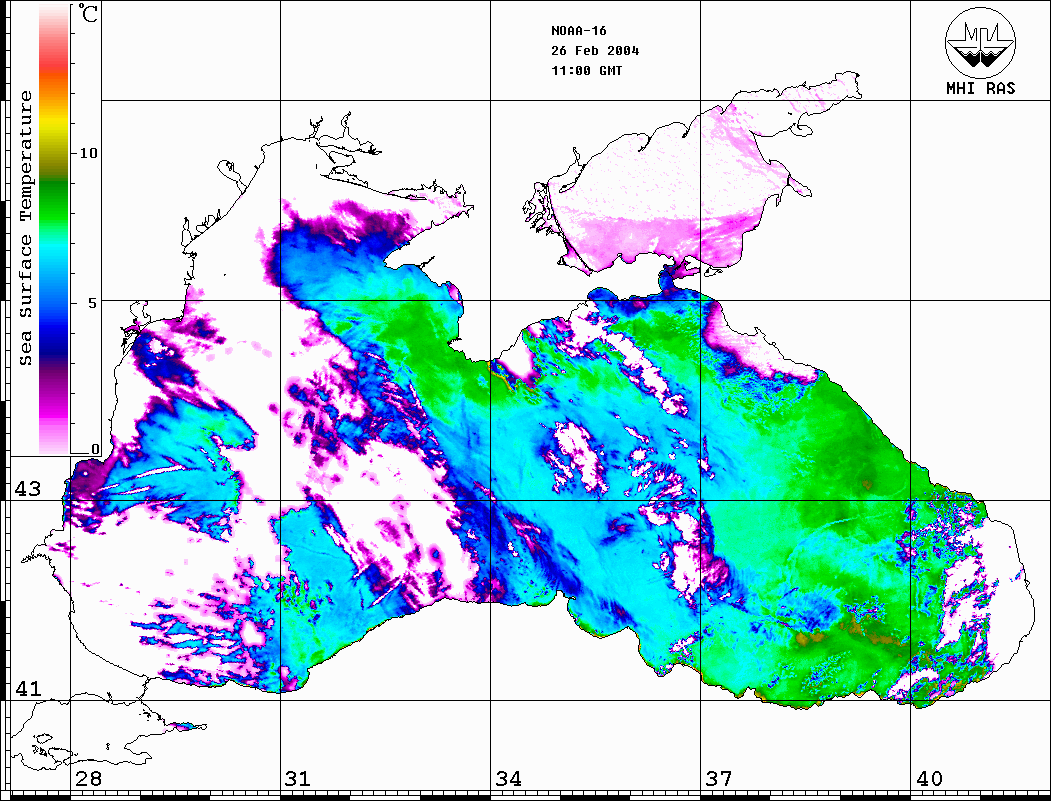1051x801 pixels.
Task: Click the Sea Surface Temperature vertical label
Action: coord(26,228)
